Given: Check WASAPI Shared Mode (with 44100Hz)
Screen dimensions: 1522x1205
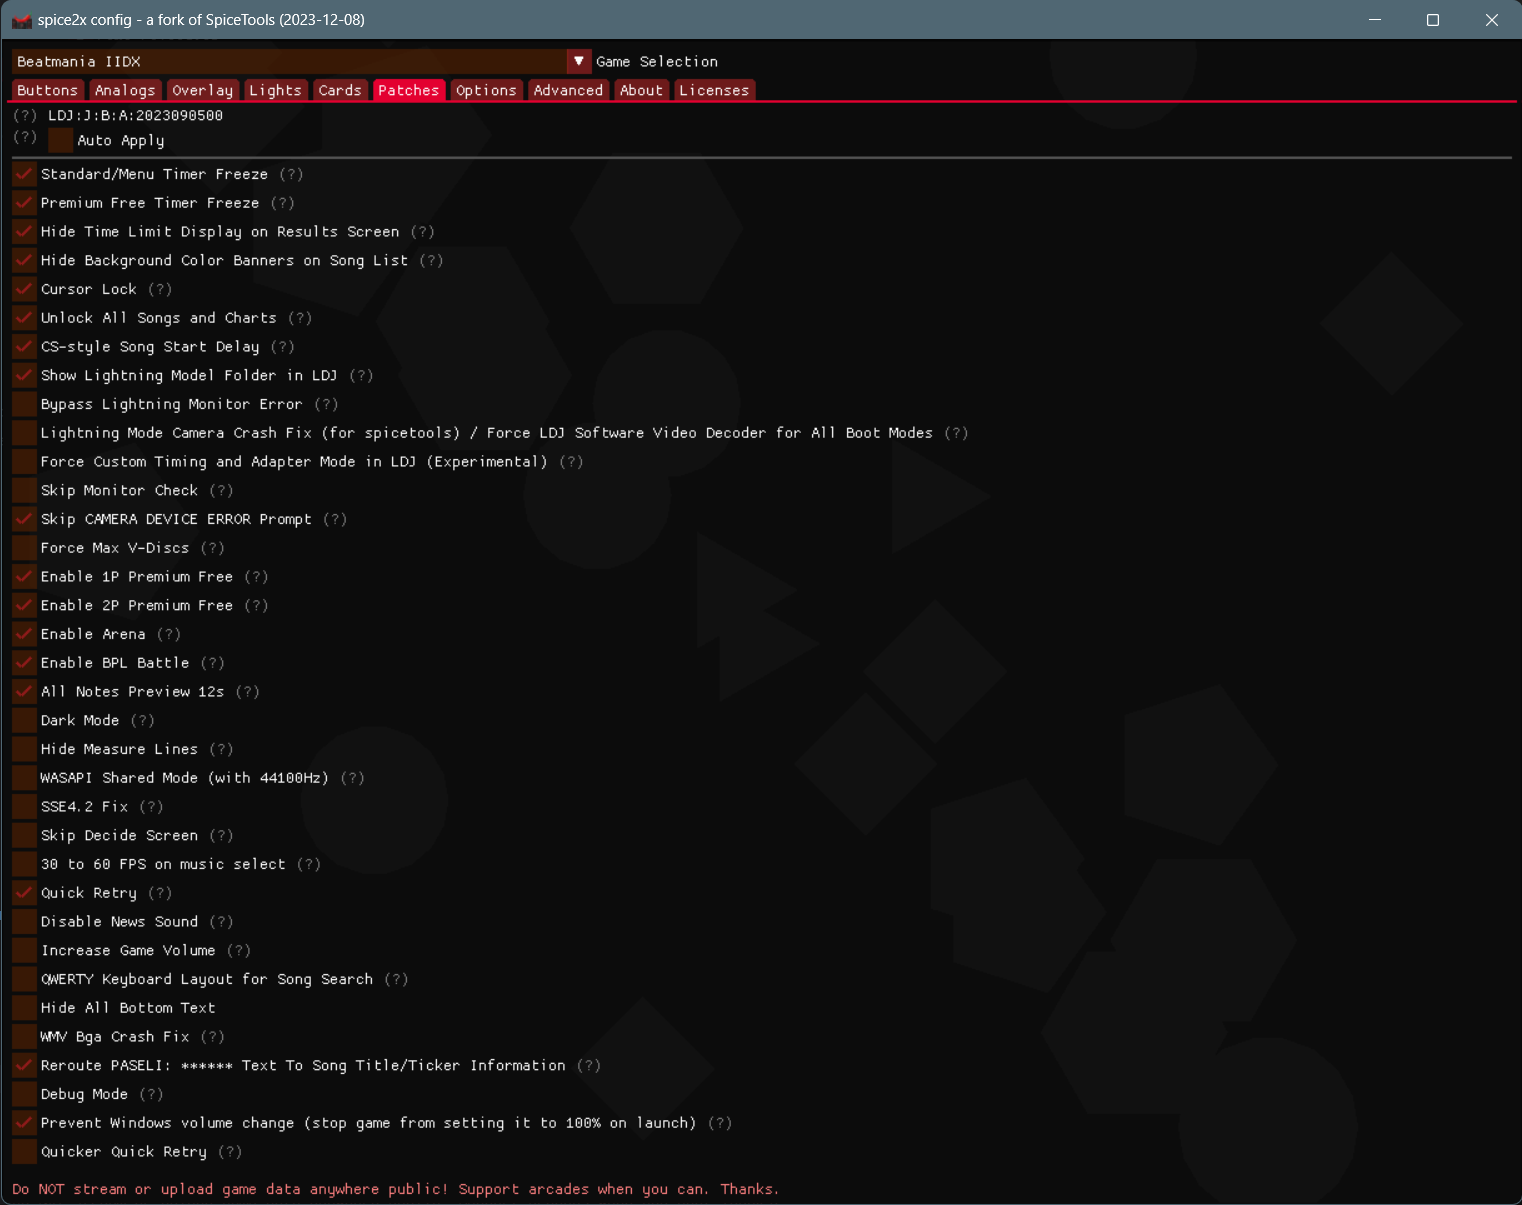Looking at the screenshot, I should [24, 778].
